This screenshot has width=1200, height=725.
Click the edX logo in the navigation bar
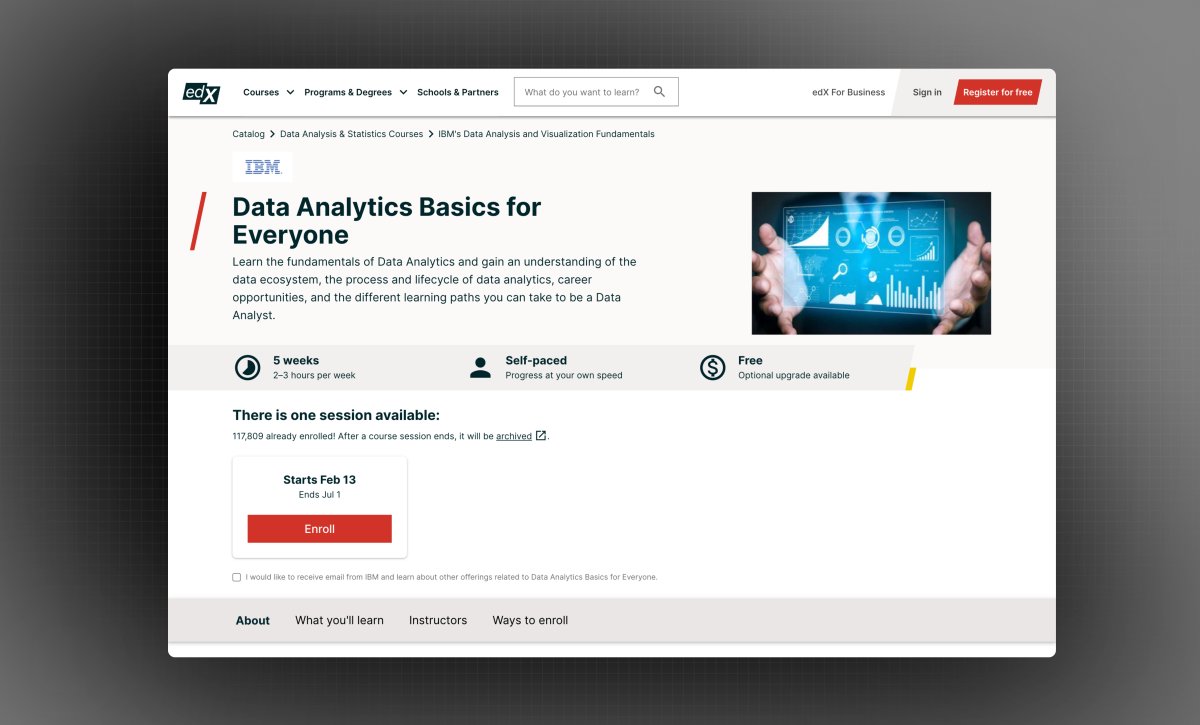200,92
